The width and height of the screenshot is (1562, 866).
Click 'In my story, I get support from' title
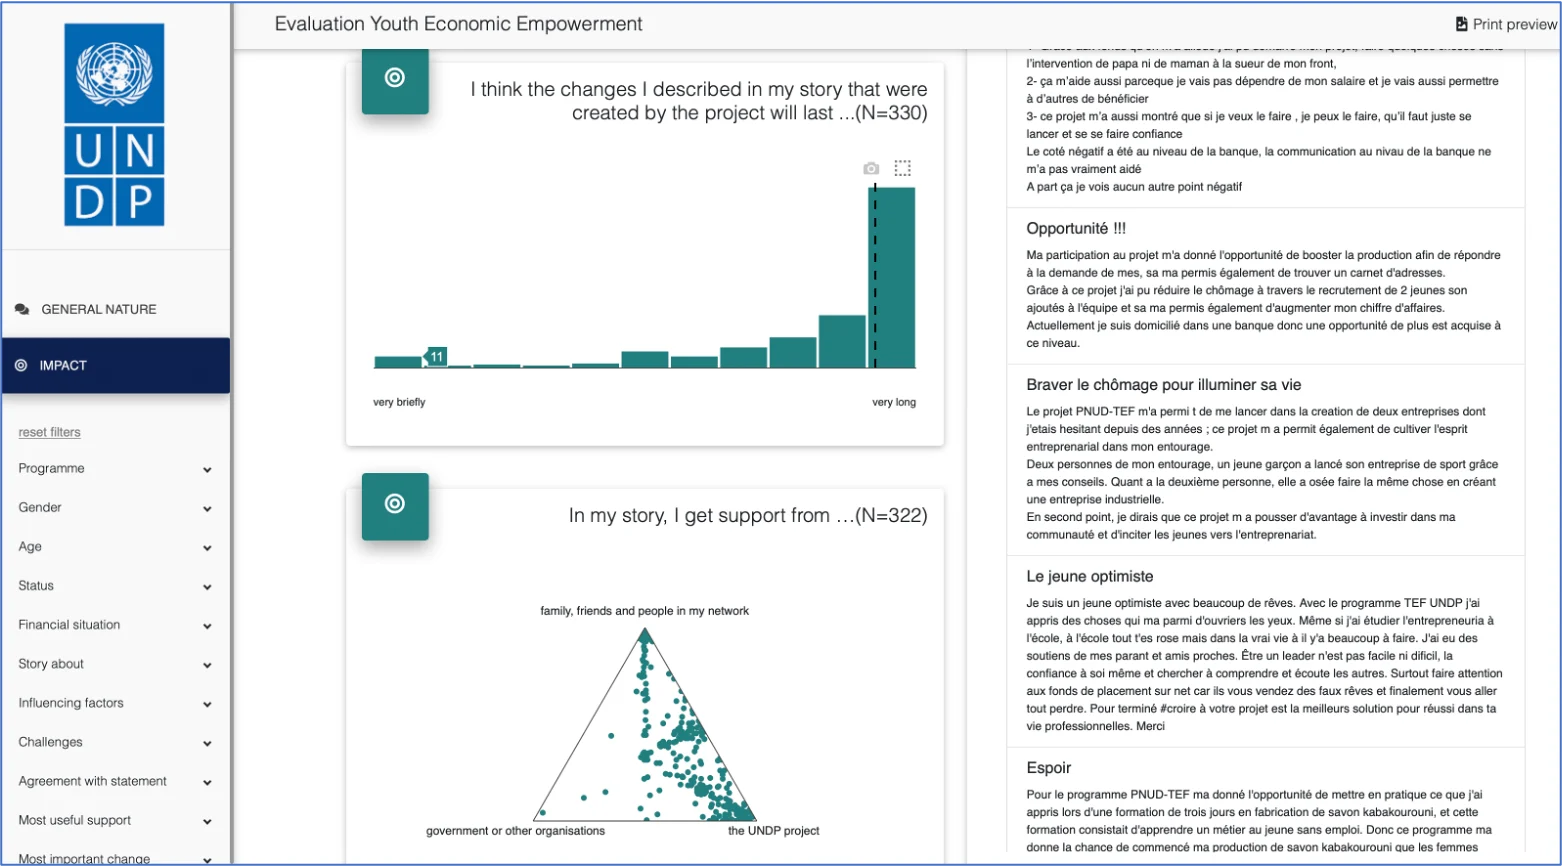(748, 516)
